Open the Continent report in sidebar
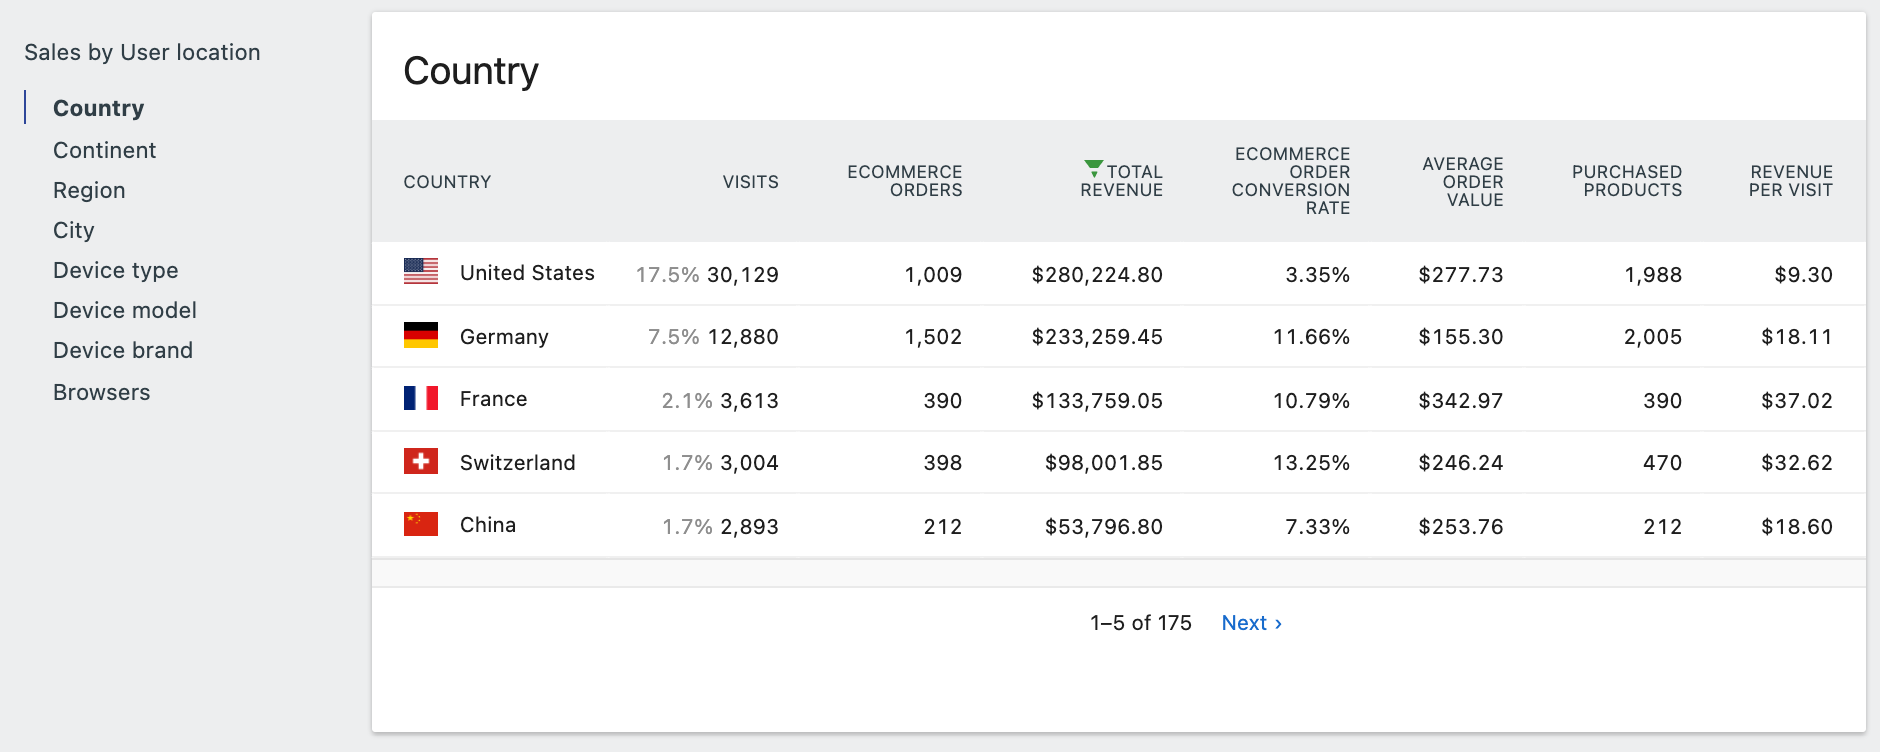Screen dimensions: 1880x752 tap(104, 150)
